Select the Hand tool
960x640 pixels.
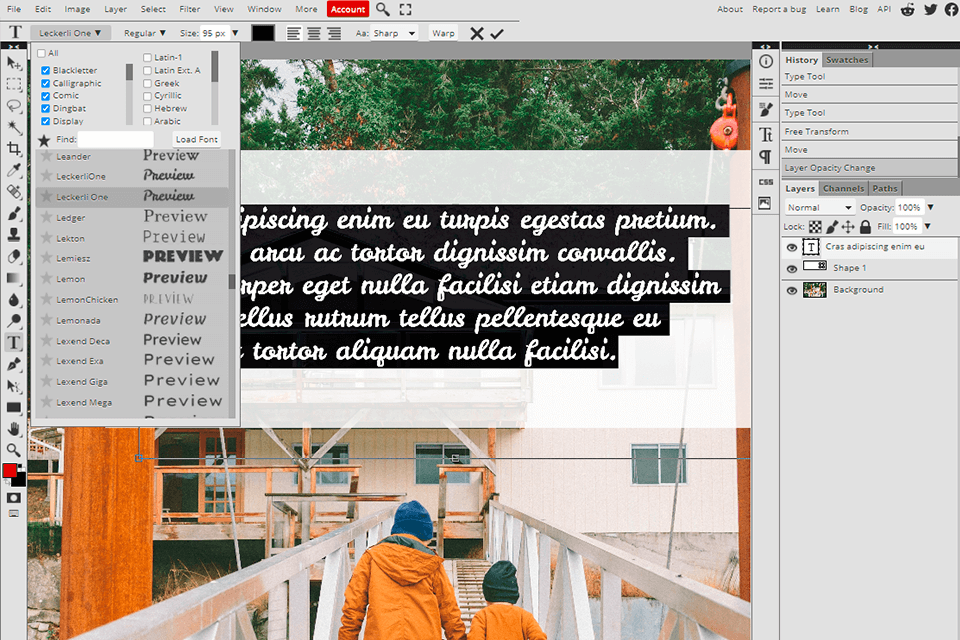click(x=14, y=425)
